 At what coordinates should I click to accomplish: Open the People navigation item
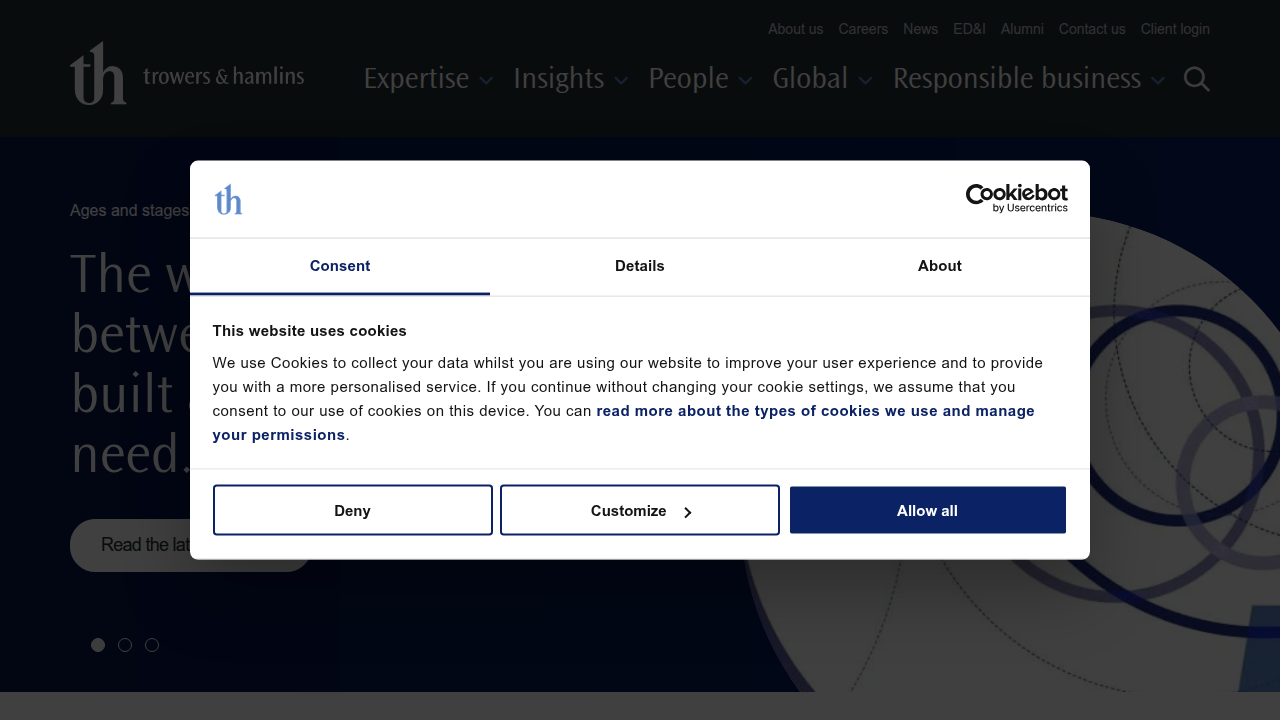point(688,78)
